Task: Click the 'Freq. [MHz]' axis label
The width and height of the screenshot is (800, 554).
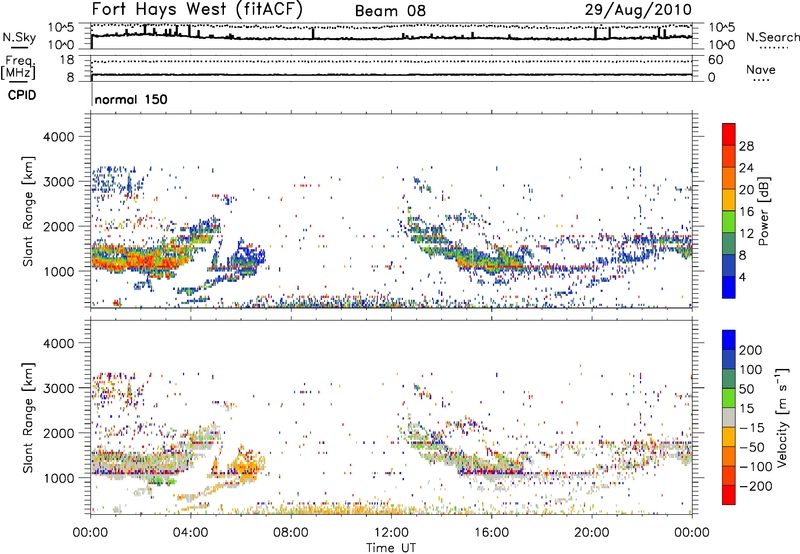Action: (18, 68)
